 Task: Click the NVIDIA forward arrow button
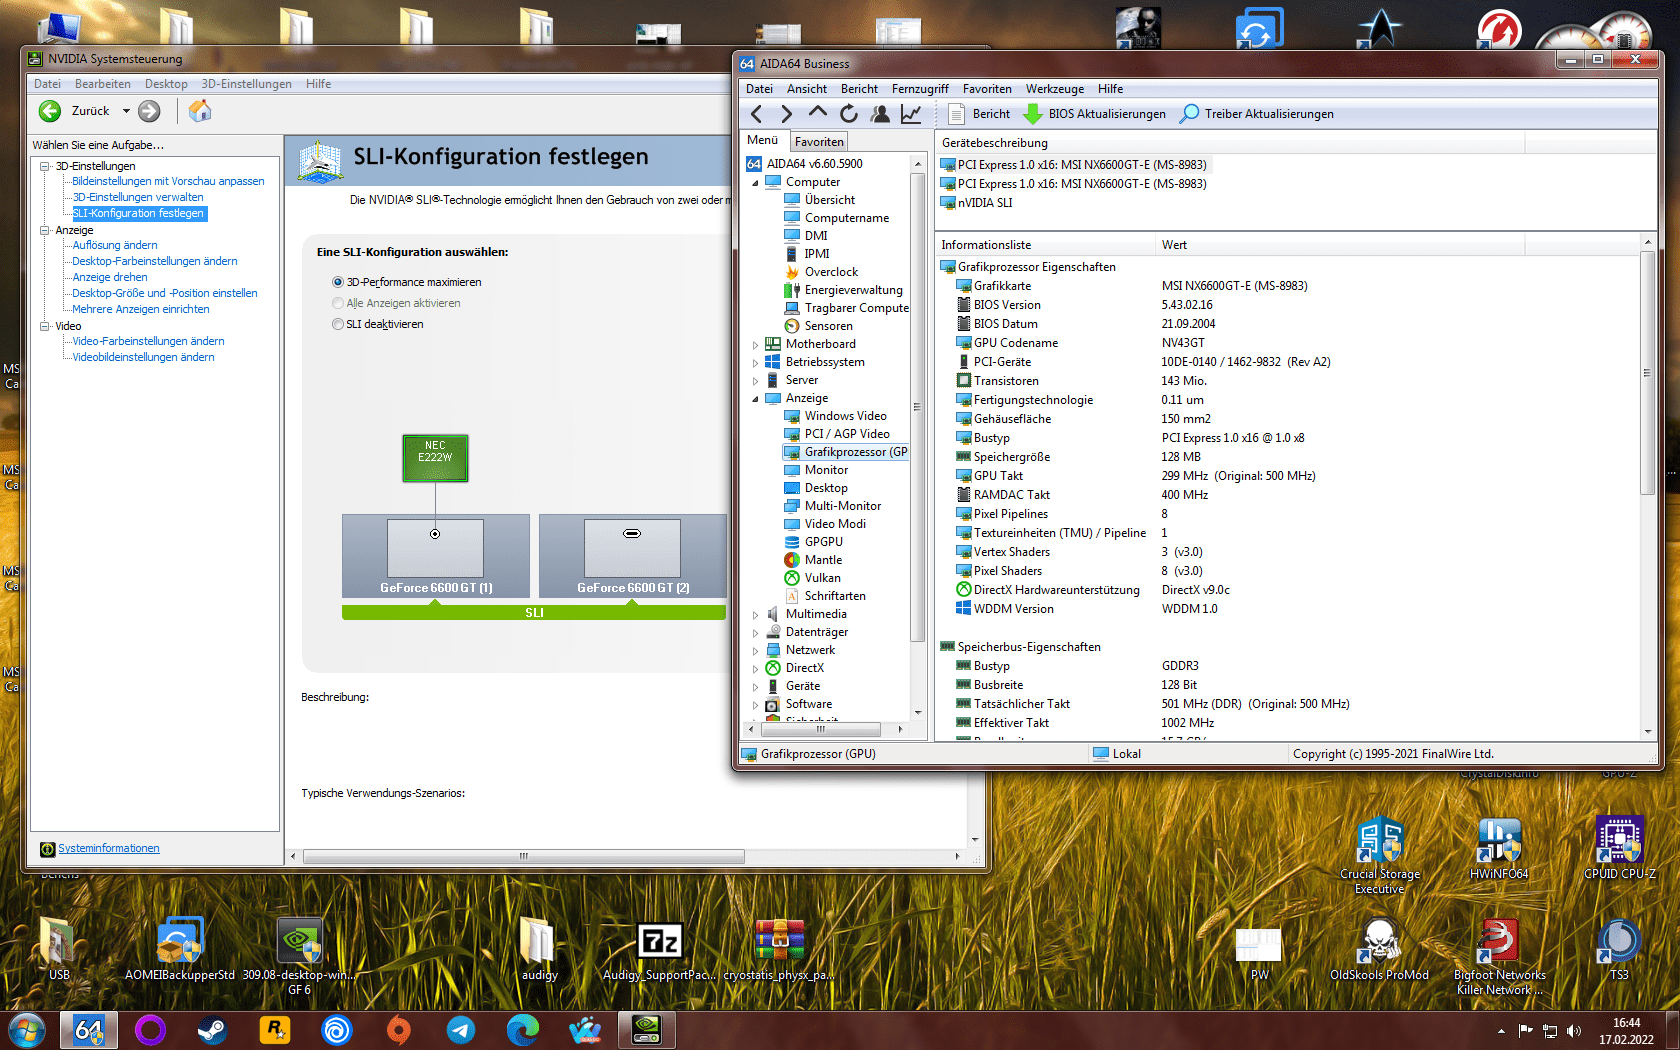(149, 111)
